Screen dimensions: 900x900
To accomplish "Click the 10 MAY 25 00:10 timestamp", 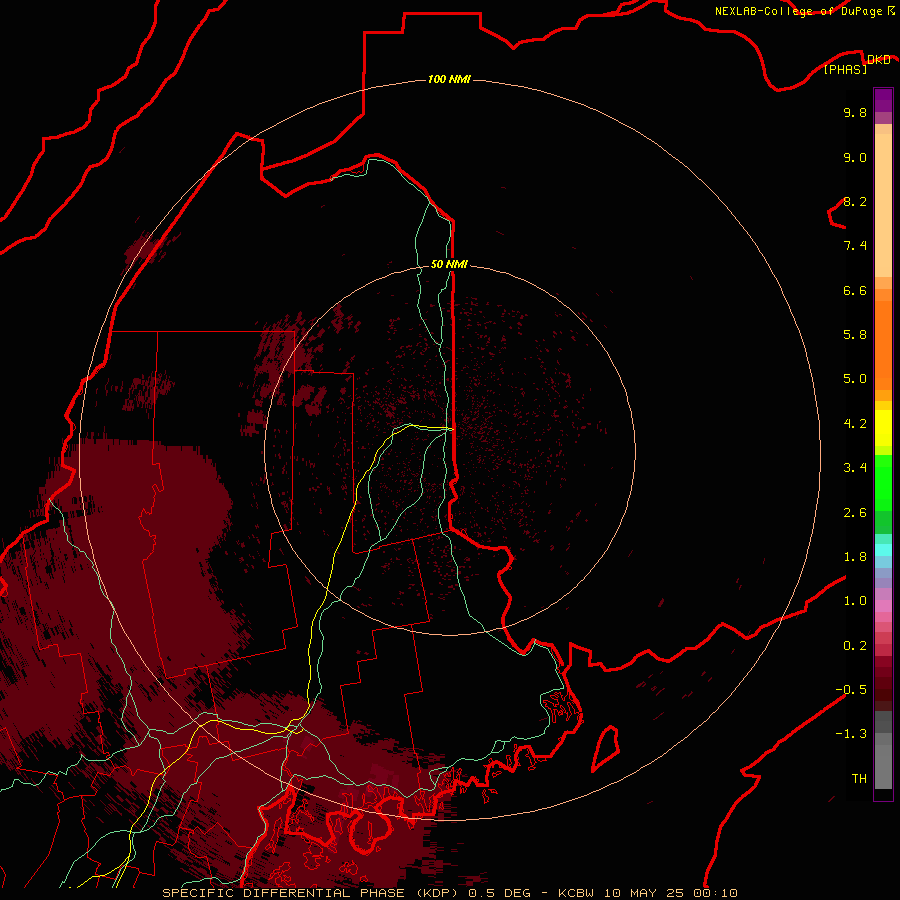I will pyautogui.click(x=670, y=893).
